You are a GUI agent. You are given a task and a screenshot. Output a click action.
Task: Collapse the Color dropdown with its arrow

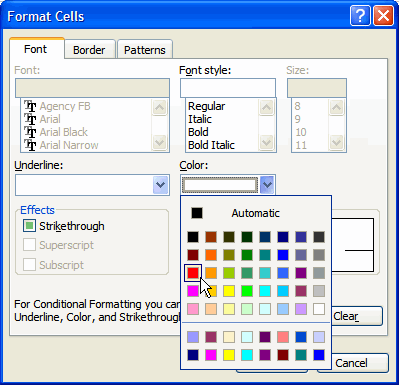coord(267,185)
